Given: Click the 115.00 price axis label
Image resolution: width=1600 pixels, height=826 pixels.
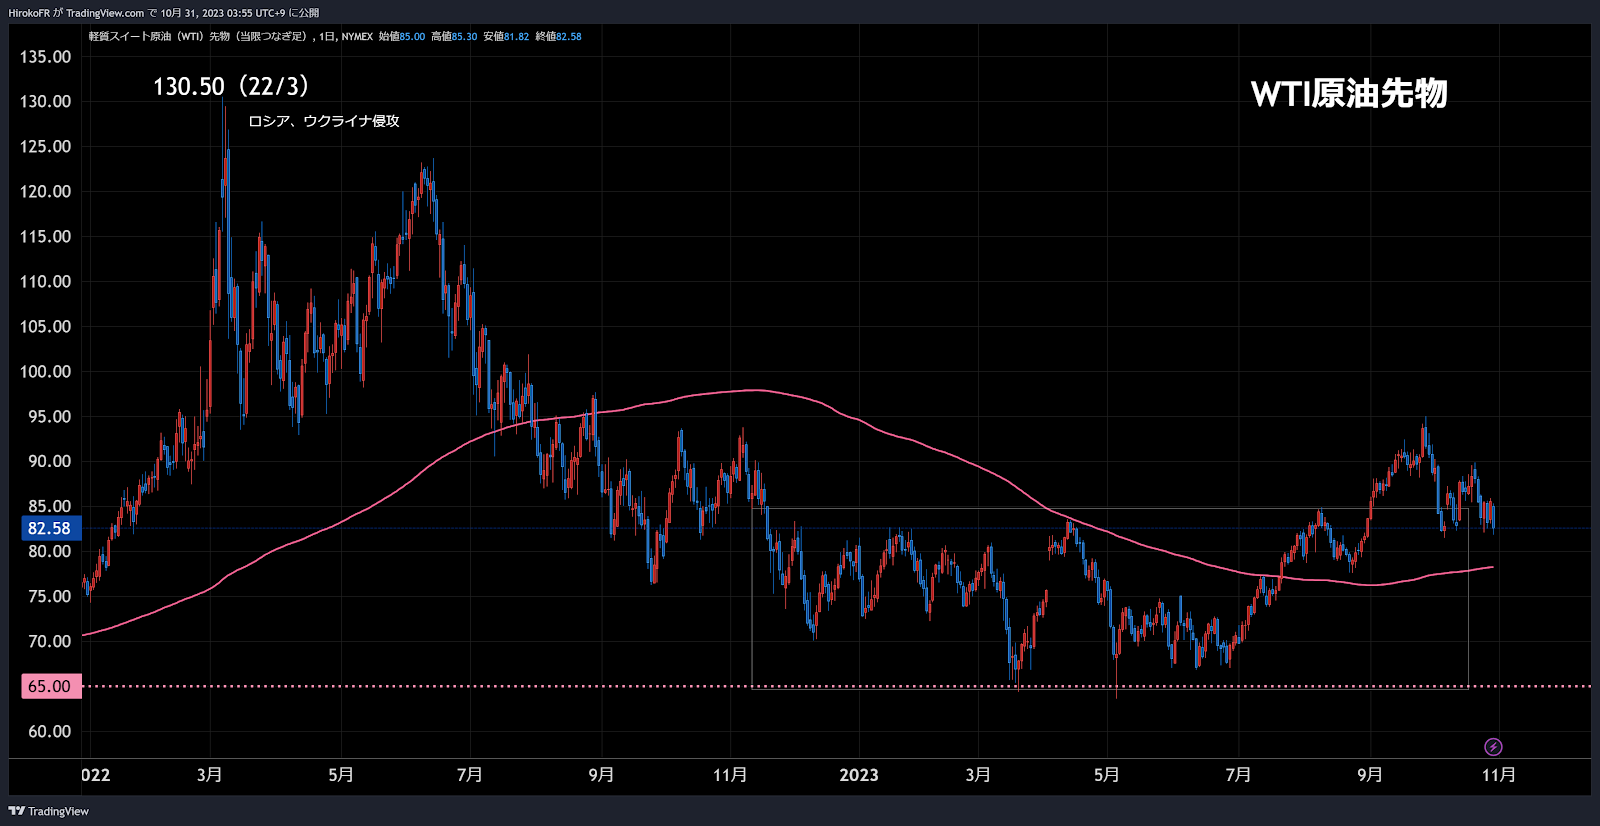Looking at the screenshot, I should pos(46,237).
